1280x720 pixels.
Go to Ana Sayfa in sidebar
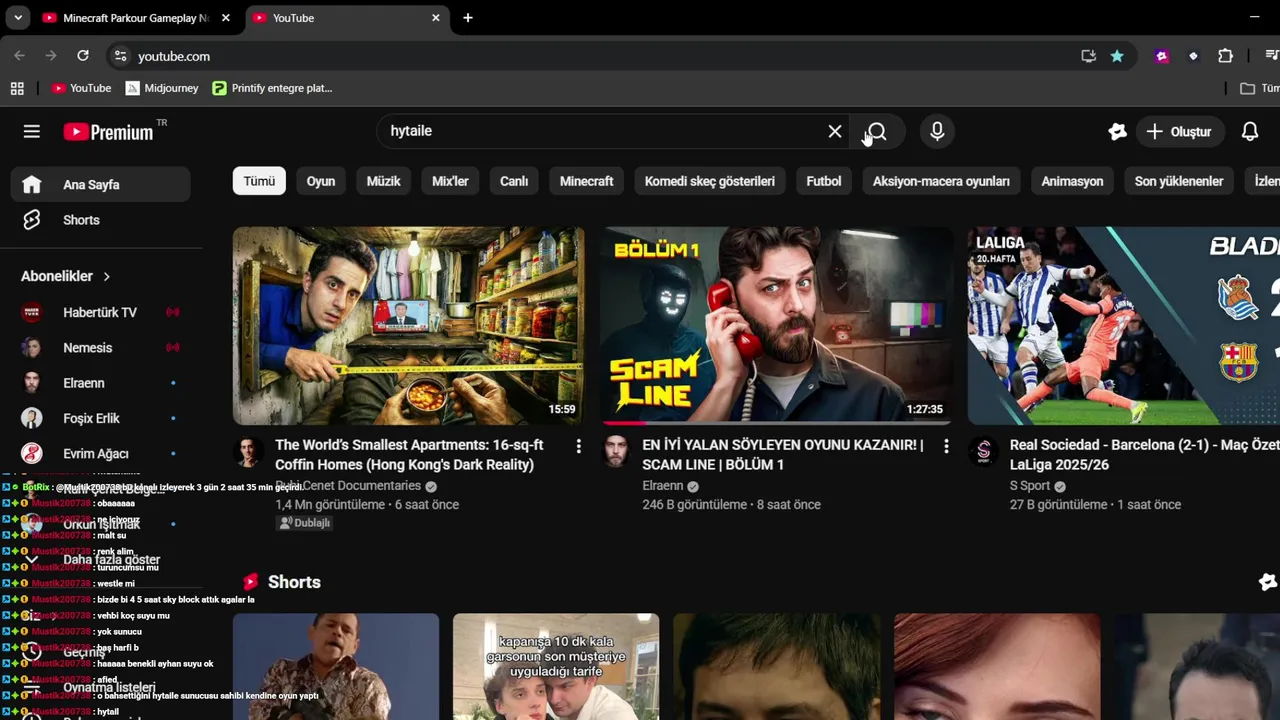click(100, 184)
